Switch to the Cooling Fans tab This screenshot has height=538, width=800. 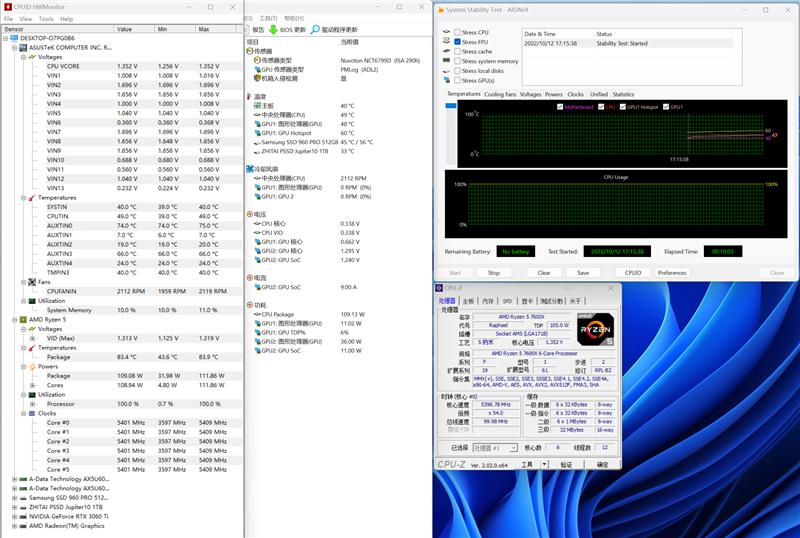click(x=500, y=94)
